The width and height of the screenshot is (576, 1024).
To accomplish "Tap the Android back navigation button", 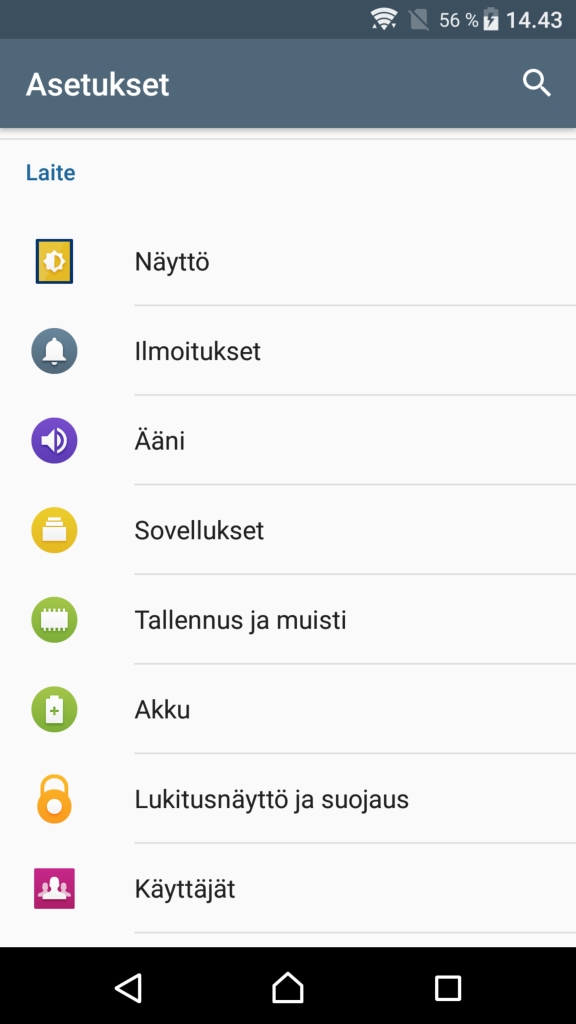I will coord(129,987).
